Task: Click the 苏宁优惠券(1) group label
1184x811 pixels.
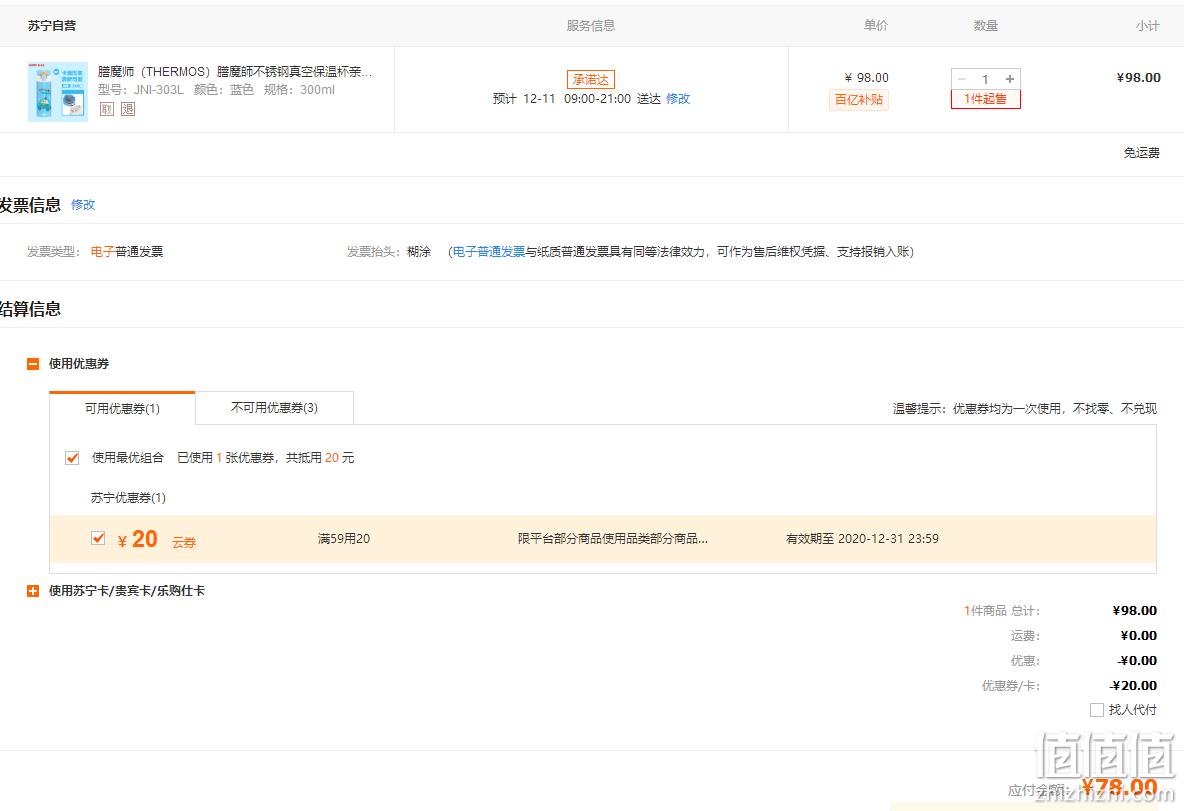Action: 128,498
